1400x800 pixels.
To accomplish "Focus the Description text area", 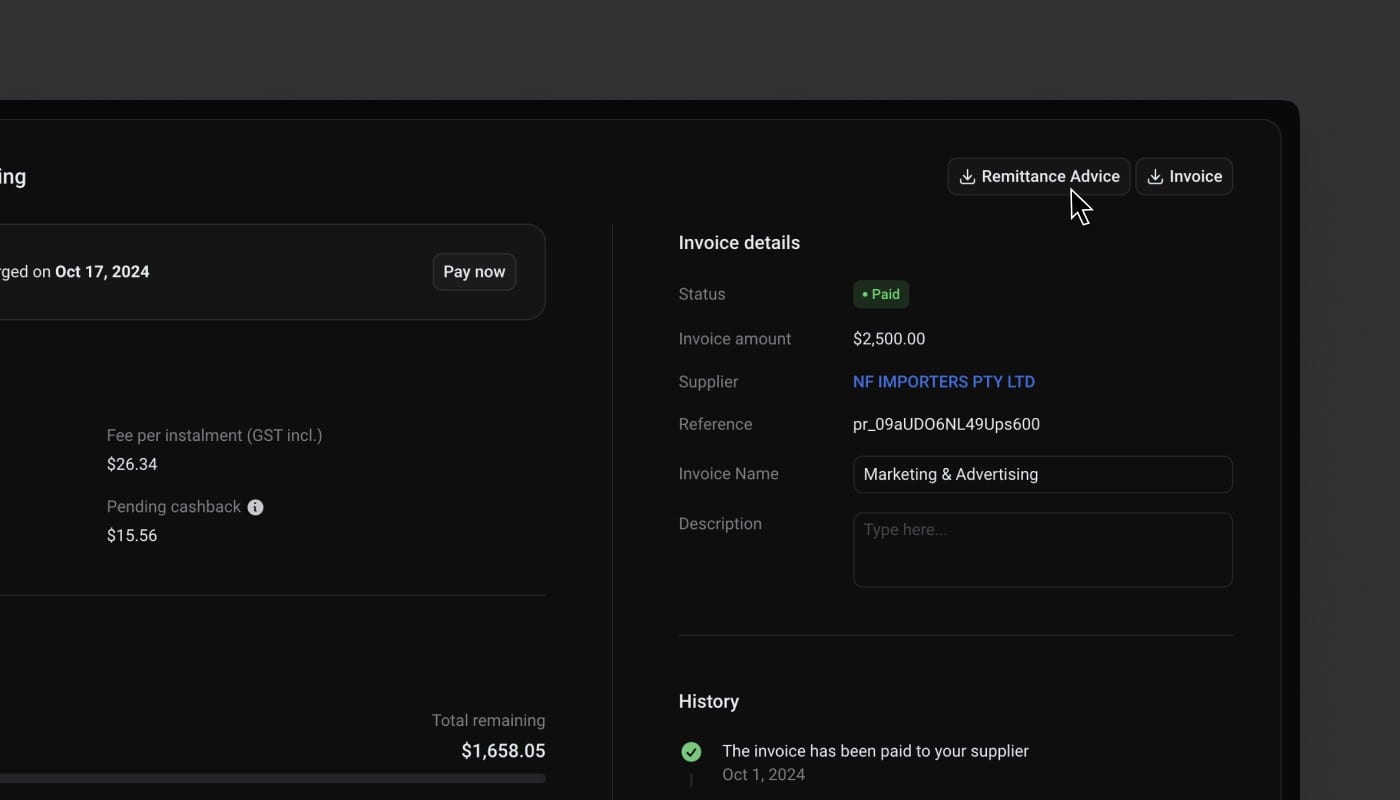I will pos(1042,550).
